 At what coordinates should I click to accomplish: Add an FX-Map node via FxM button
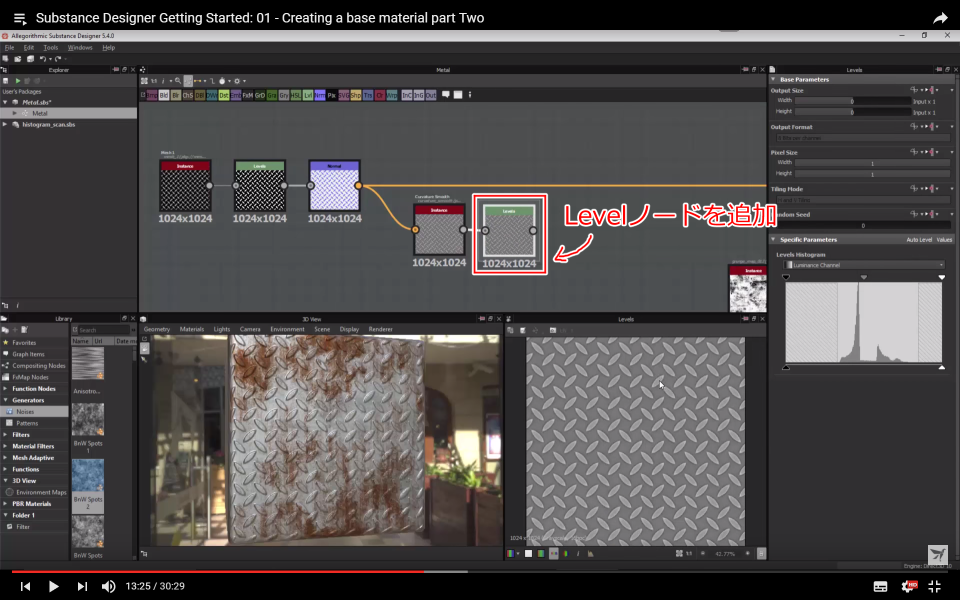coord(247,95)
